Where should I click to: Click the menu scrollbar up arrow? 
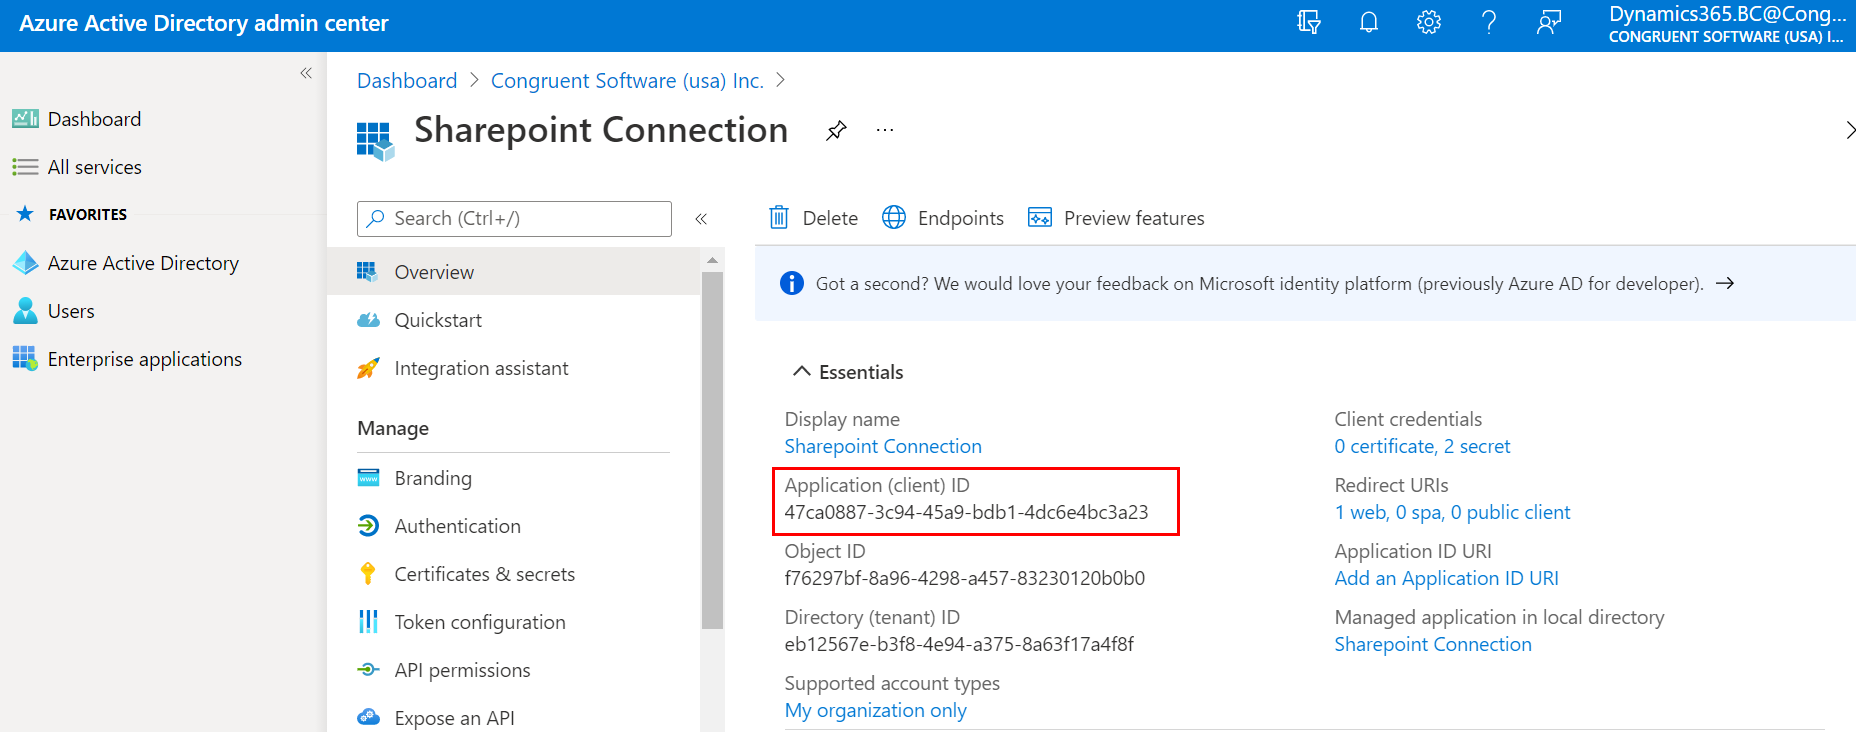(712, 260)
